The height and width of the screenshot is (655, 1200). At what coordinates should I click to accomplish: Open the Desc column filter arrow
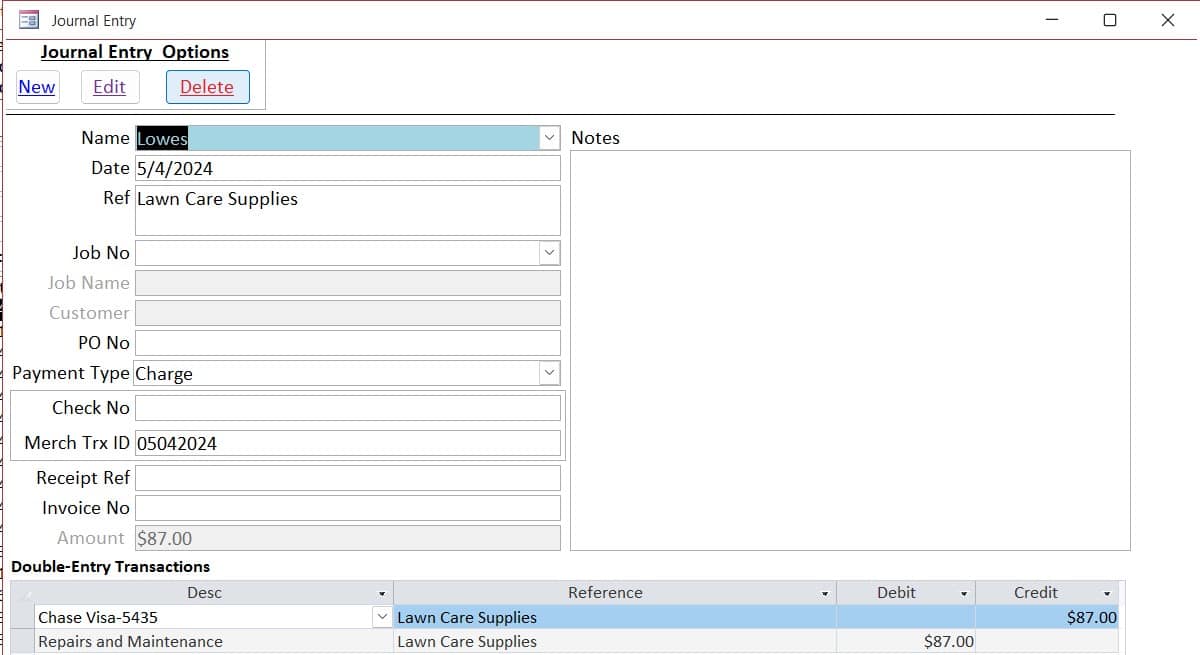(382, 593)
